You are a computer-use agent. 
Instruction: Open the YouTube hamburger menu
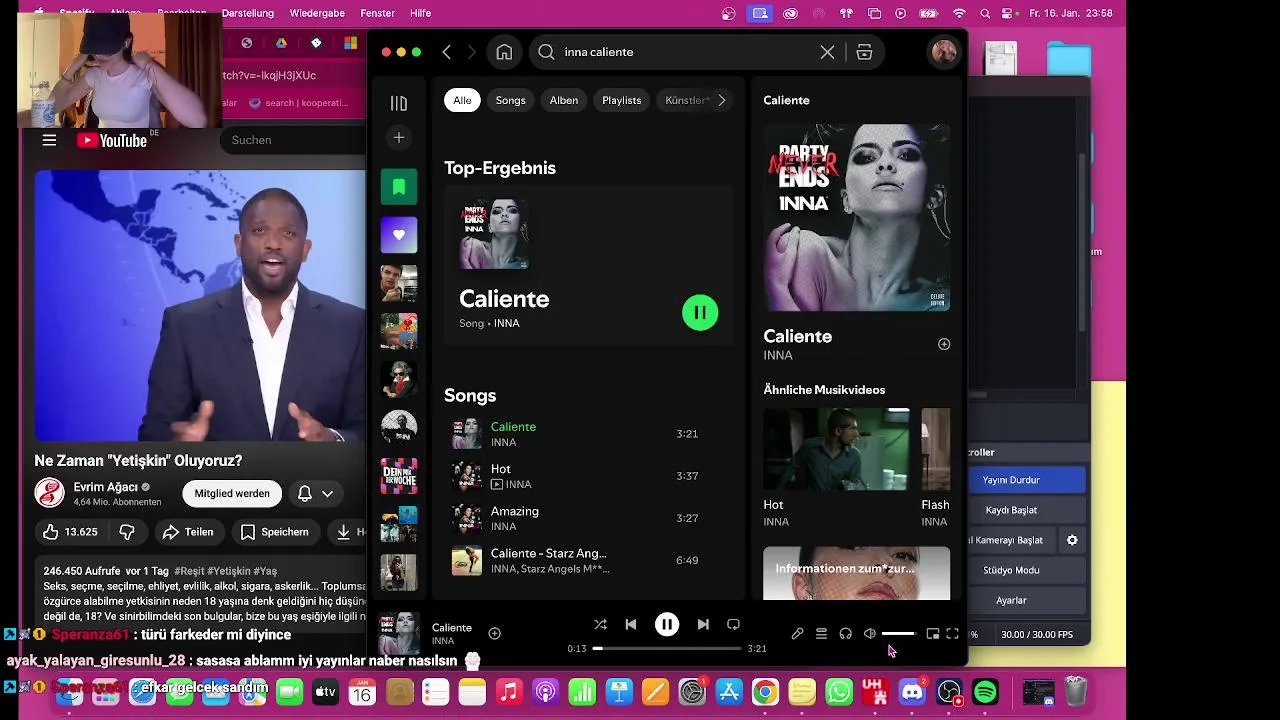click(49, 140)
